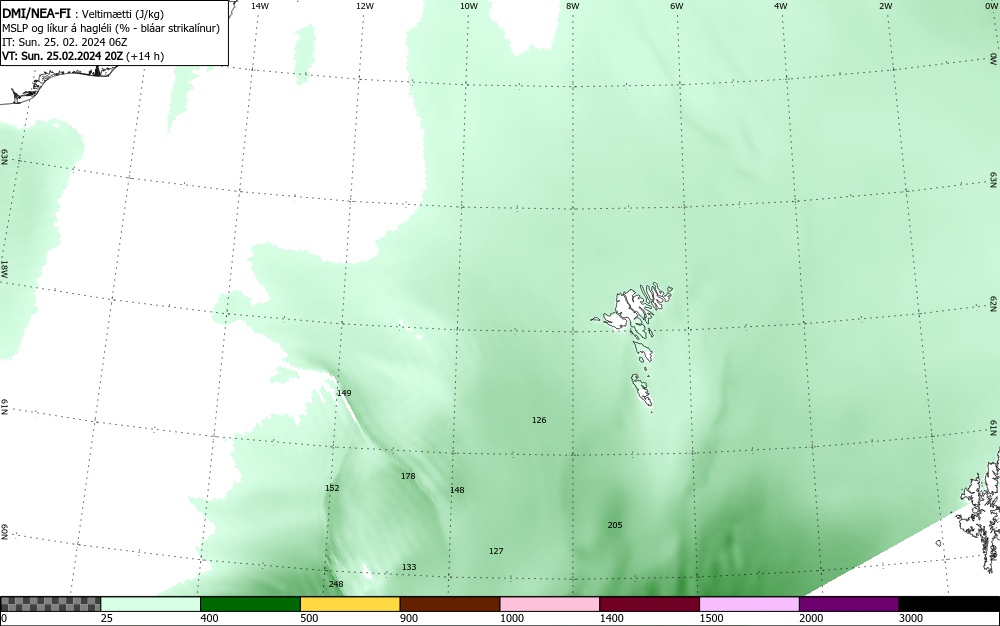1000x626 pixels.
Task: Click the 4W longitude label
Action: tap(781, 6)
